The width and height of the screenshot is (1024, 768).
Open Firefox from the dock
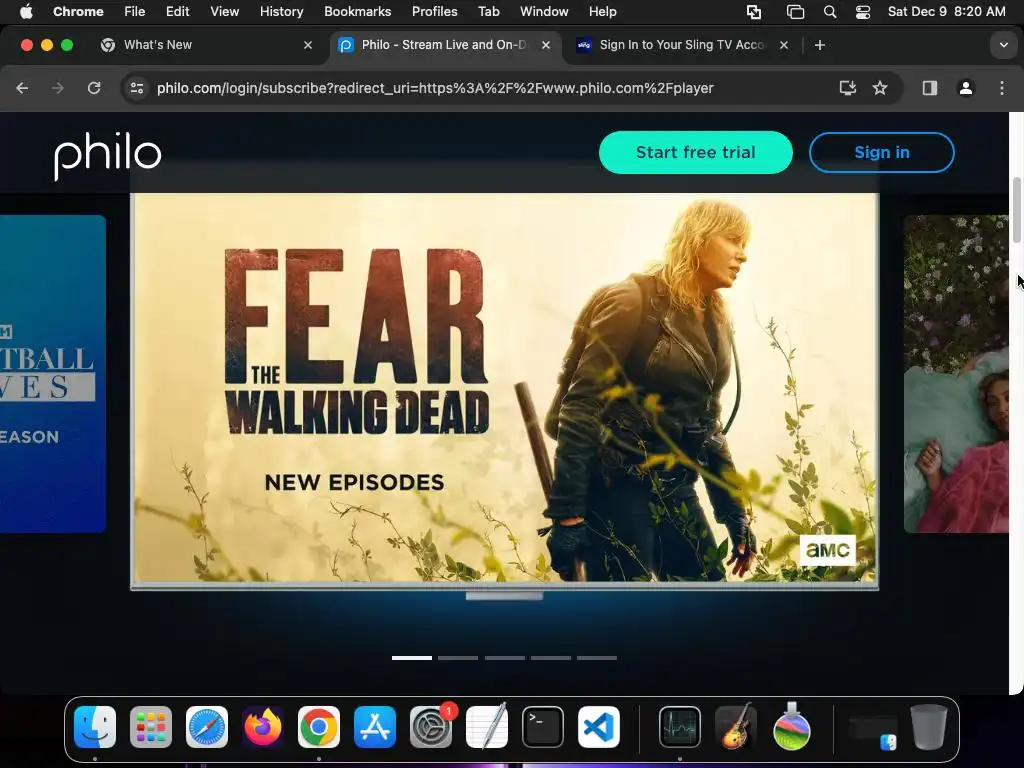pyautogui.click(x=263, y=727)
